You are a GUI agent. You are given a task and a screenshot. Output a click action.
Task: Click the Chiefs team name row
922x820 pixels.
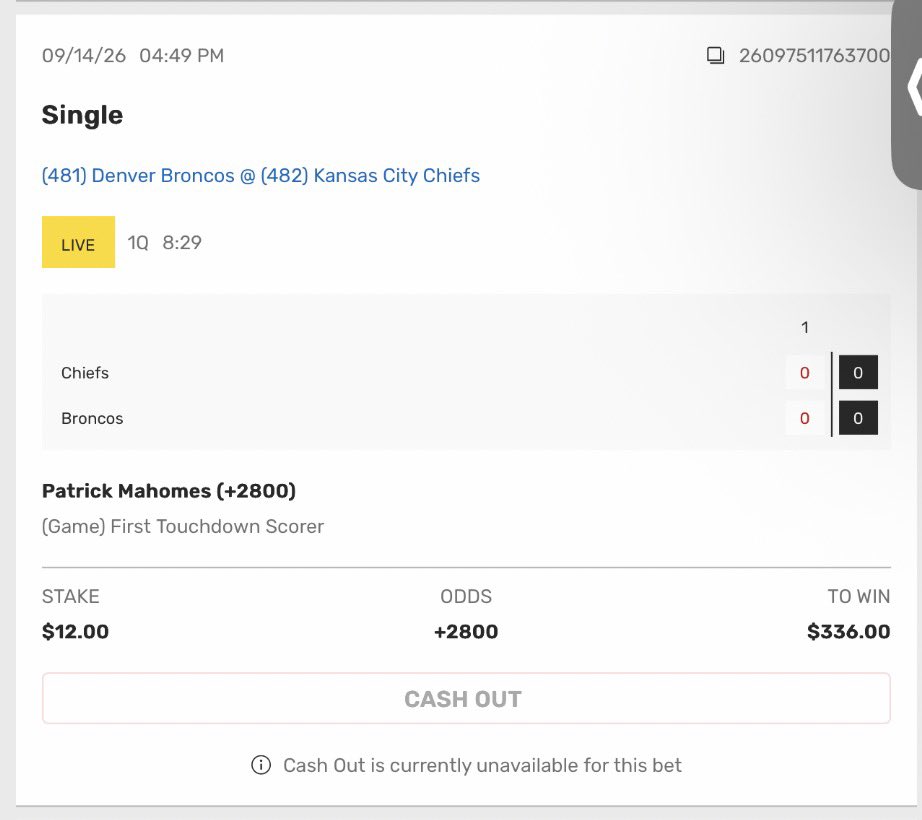pos(85,373)
